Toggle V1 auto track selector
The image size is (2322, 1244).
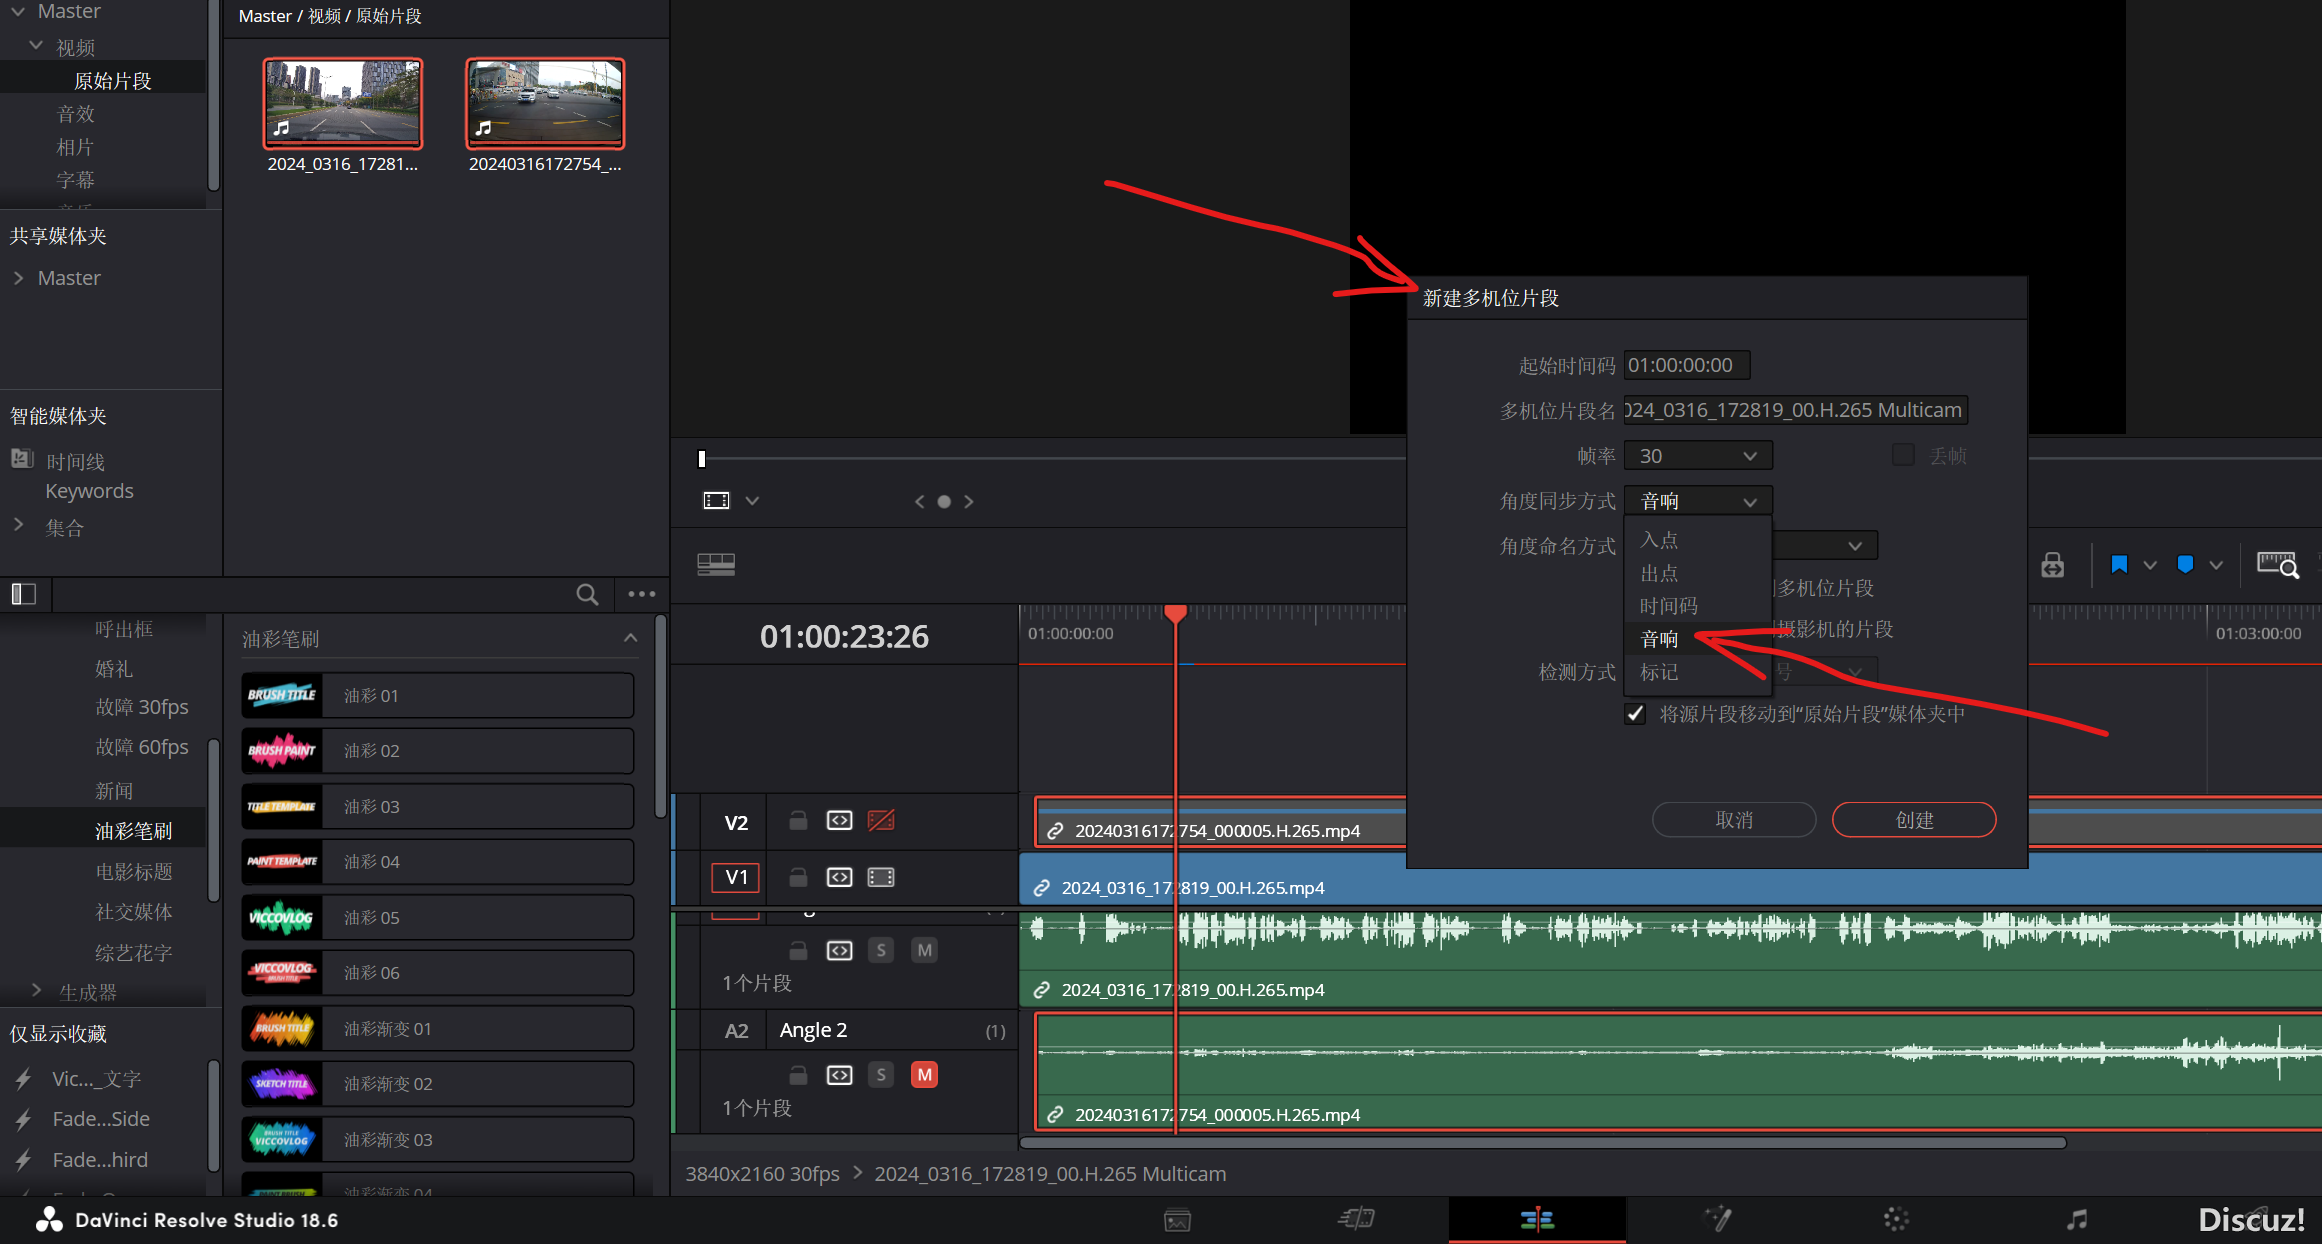click(839, 877)
